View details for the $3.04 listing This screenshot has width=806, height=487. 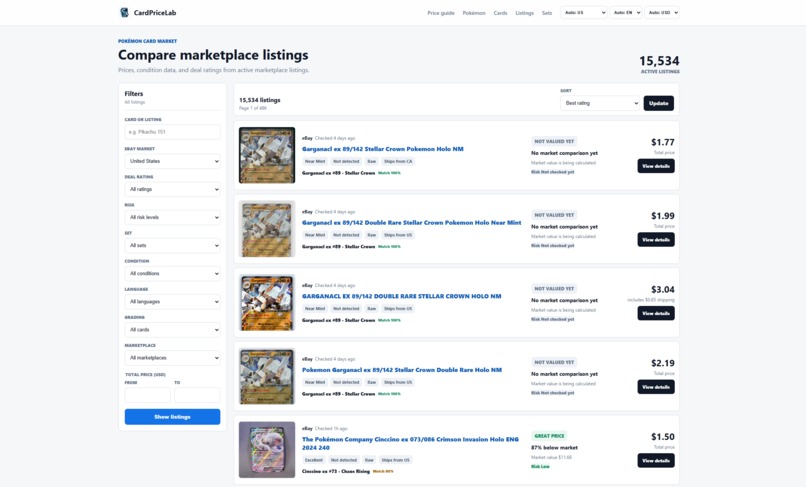coord(656,313)
